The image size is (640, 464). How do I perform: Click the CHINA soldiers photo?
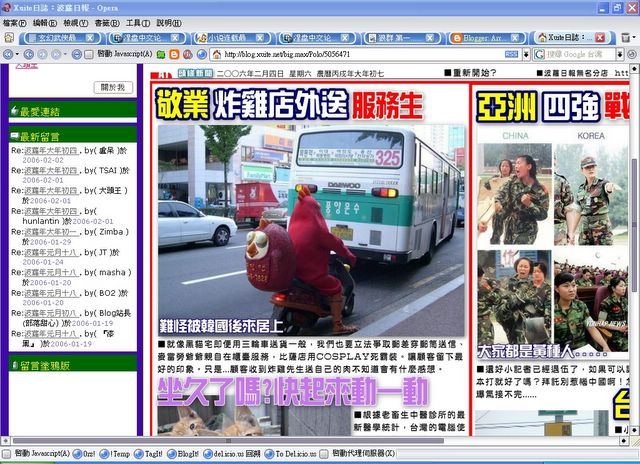tap(514, 194)
